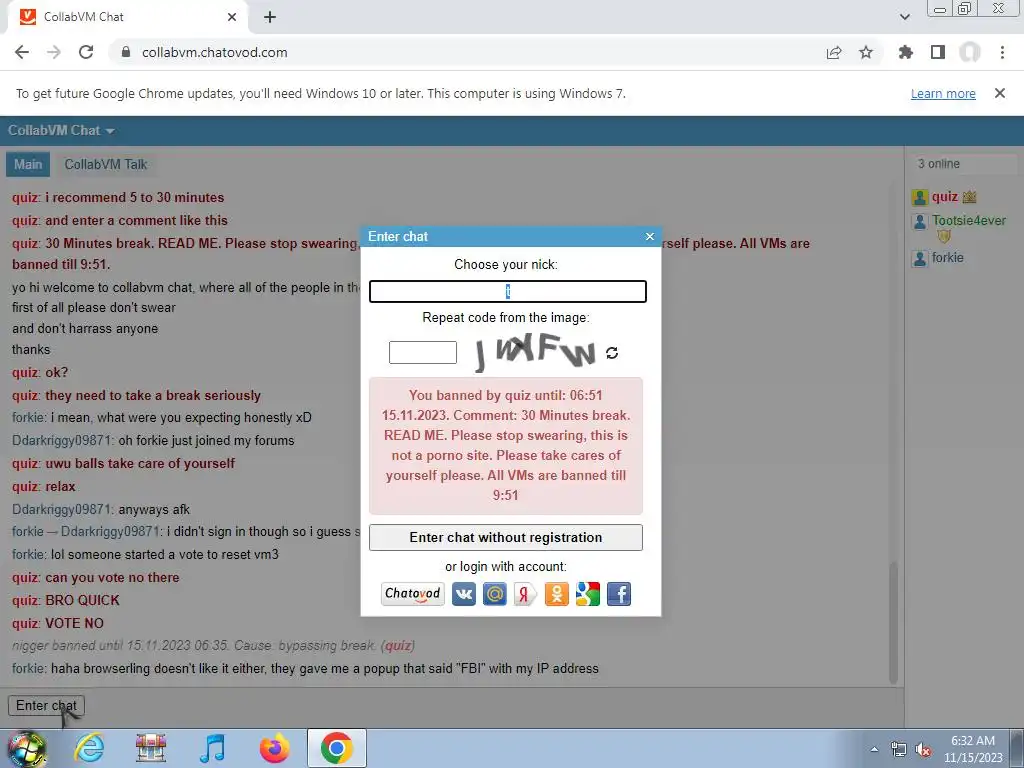Click the "3 online" header

click(x=938, y=164)
